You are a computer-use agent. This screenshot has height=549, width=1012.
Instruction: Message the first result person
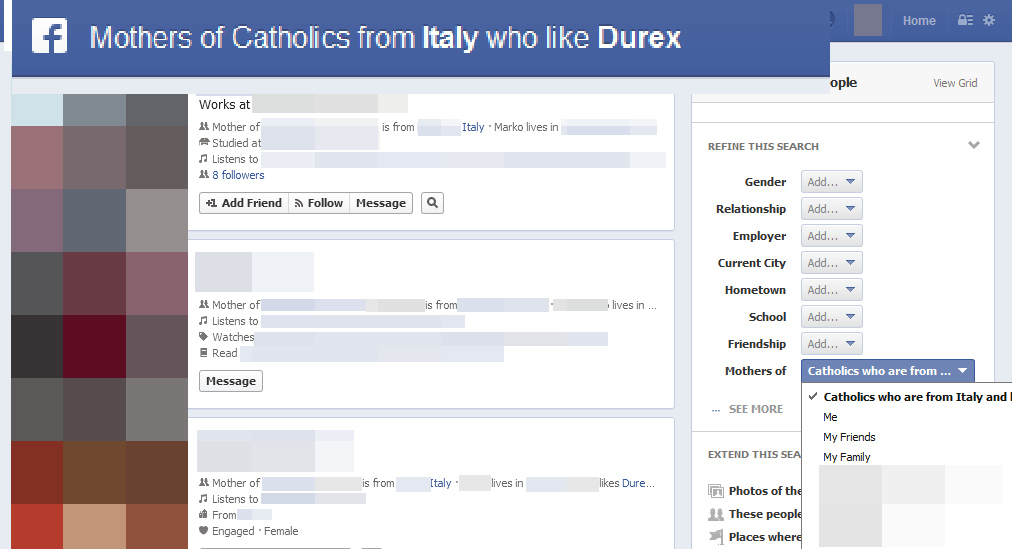(x=381, y=203)
